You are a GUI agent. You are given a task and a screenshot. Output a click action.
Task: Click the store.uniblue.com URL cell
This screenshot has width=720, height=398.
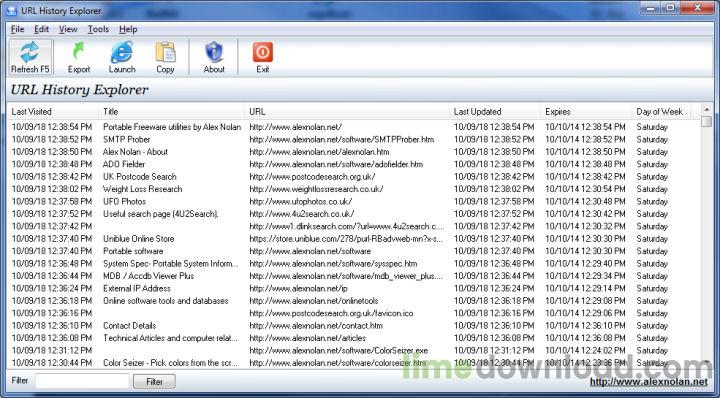pos(346,239)
